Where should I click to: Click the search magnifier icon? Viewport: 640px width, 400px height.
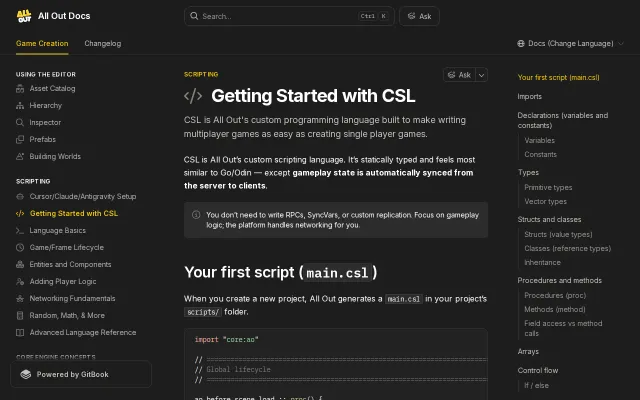click(x=194, y=16)
